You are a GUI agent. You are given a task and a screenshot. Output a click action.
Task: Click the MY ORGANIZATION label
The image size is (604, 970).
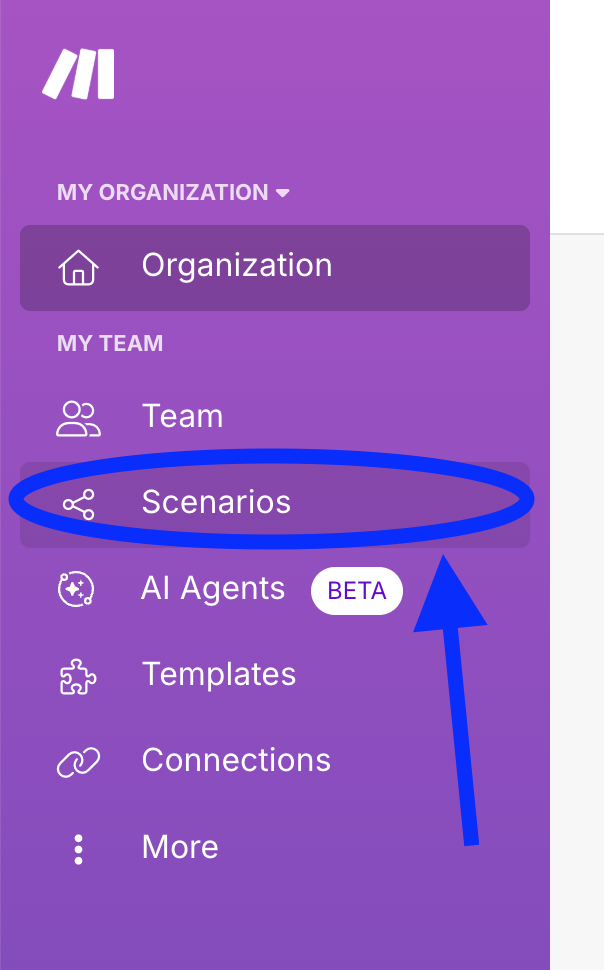click(160, 192)
